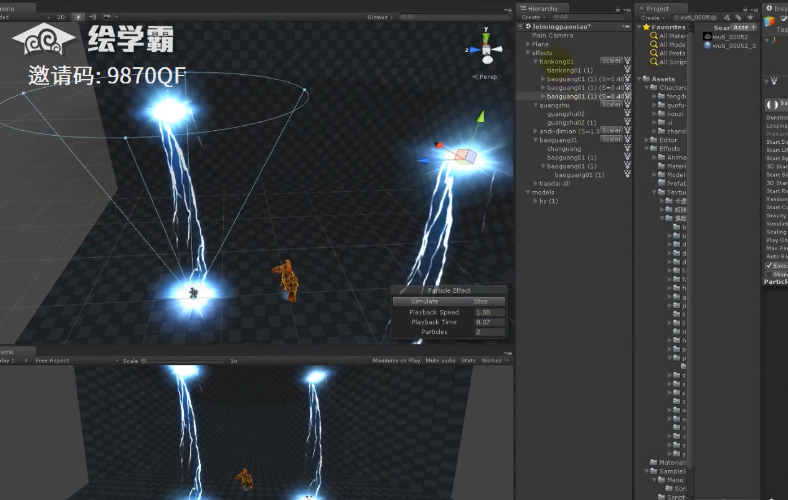Screen dimensions: 788x500
Task: Open Free Aspect dropdown in Game view
Action: pyautogui.click(x=76, y=360)
